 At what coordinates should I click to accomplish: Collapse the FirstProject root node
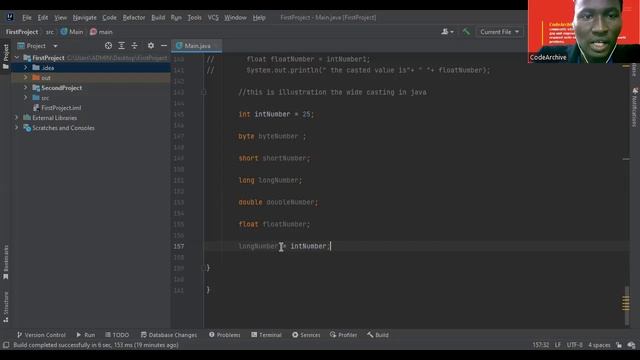(x=17, y=58)
